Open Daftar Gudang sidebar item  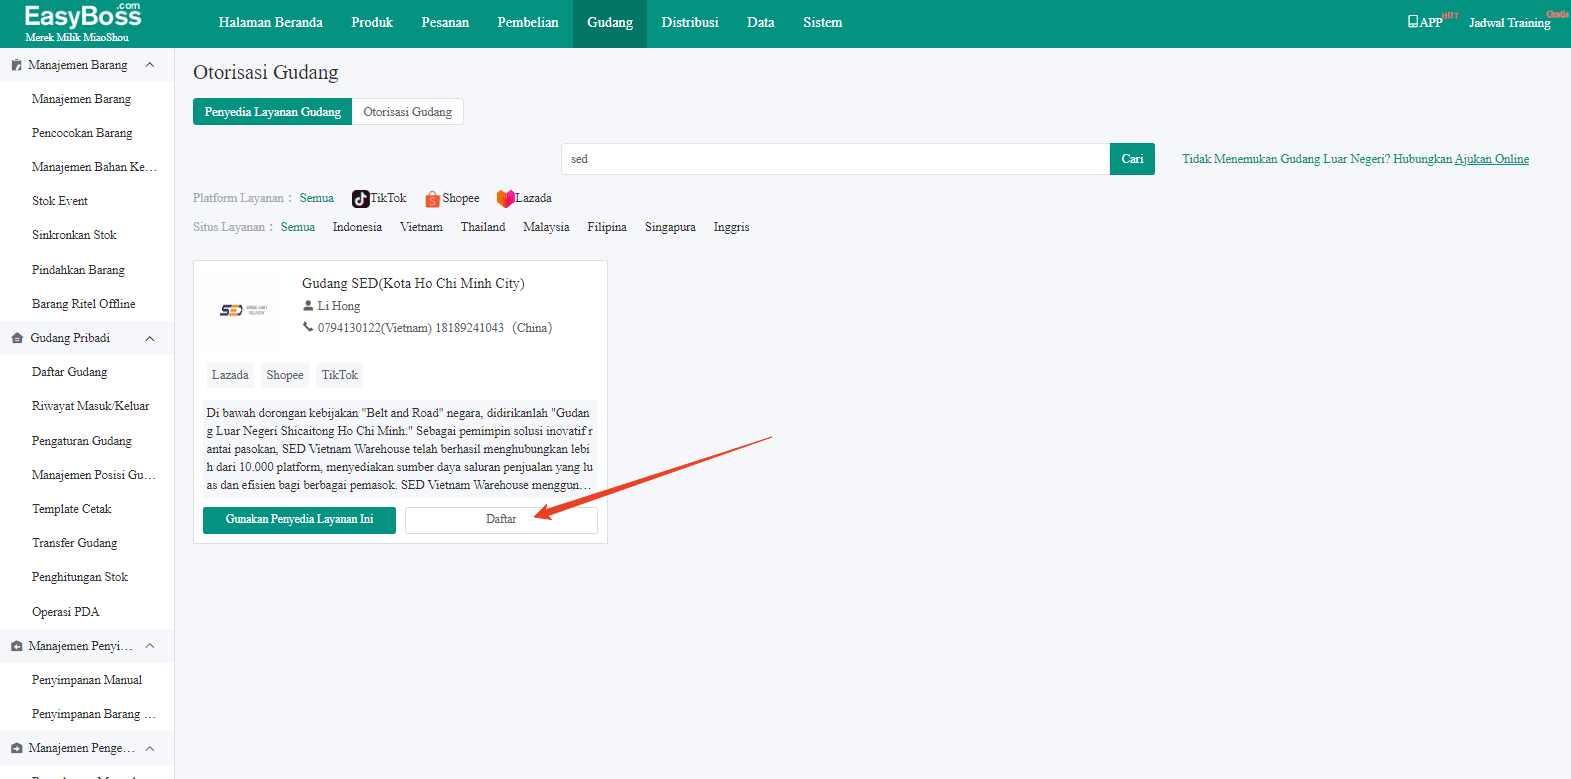pyautogui.click(x=69, y=372)
